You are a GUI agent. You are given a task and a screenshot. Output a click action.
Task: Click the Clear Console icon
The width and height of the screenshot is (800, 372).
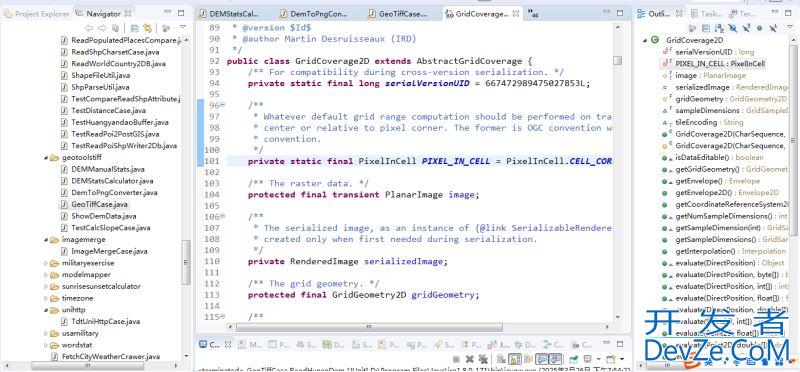(x=501, y=359)
